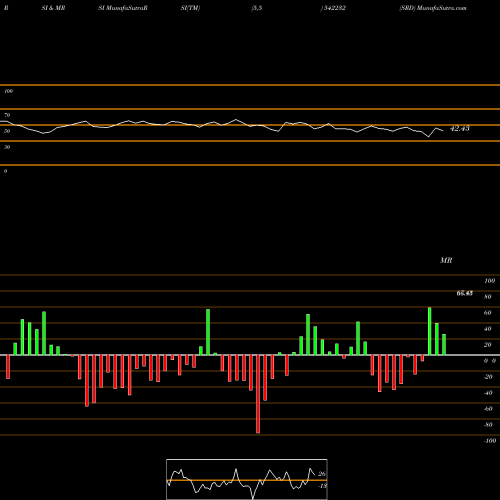The image size is (500, 500).
Task: Click the last green bar in MR histogram
Action: 444,345
